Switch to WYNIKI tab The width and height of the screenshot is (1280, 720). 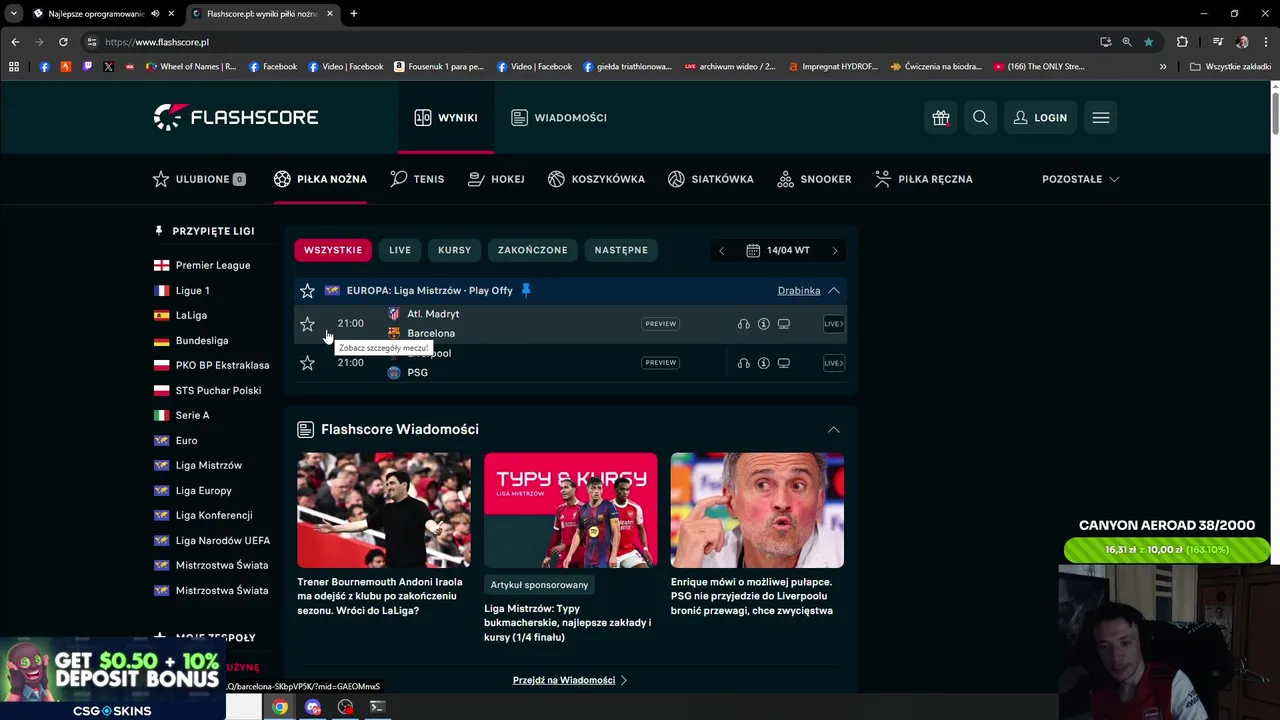[446, 118]
